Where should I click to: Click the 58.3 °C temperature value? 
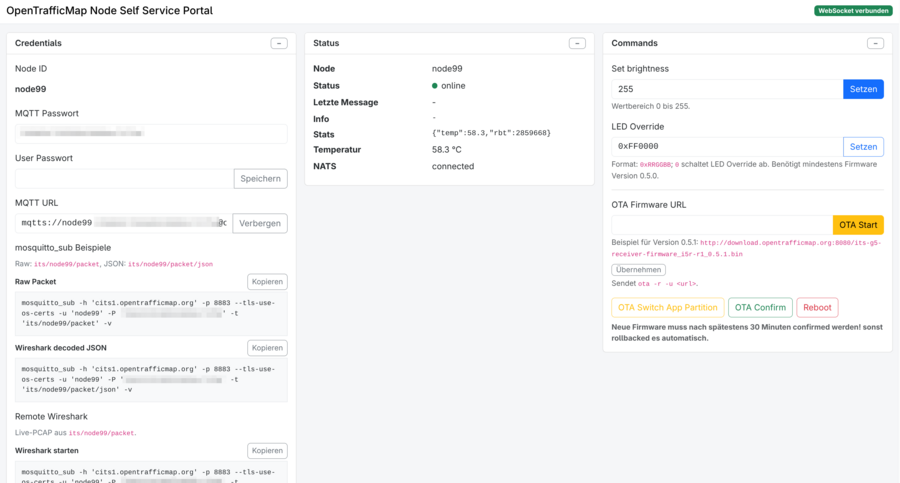point(447,150)
